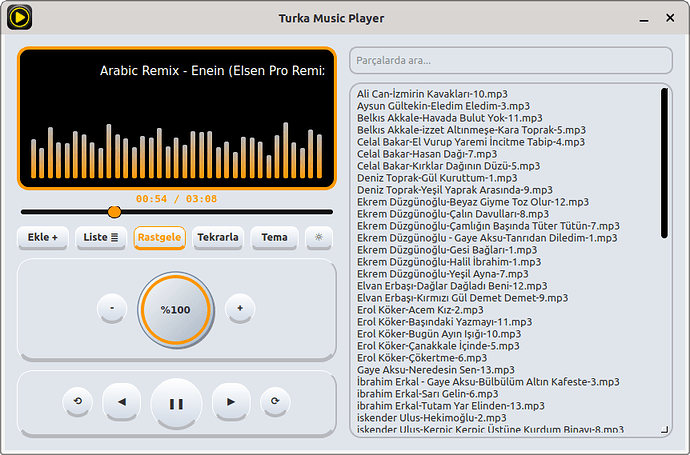
Task: Click the orange handle on seek slider
Action: click(x=114, y=212)
